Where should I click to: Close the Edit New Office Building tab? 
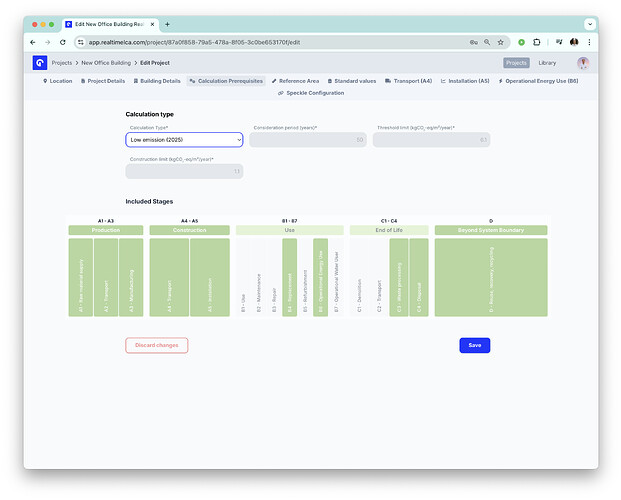pyautogui.click(x=152, y=25)
